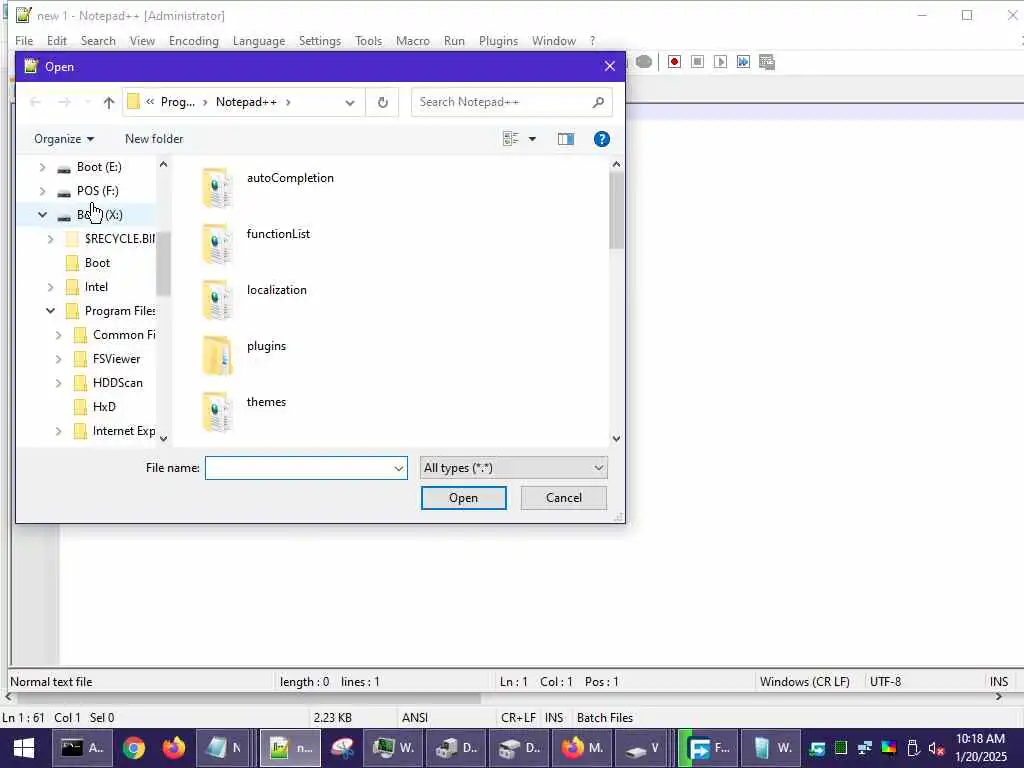Image resolution: width=1024 pixels, height=768 pixels.
Task: Open the File menu
Action: point(24,40)
